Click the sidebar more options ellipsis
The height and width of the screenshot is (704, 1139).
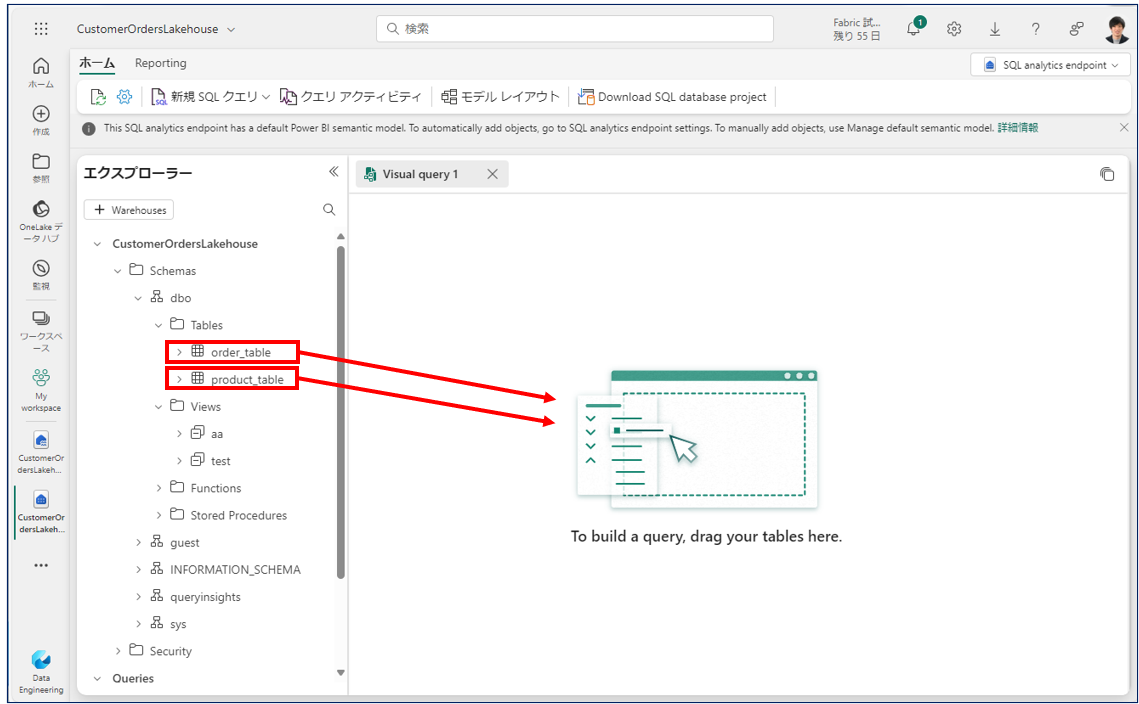(41, 565)
